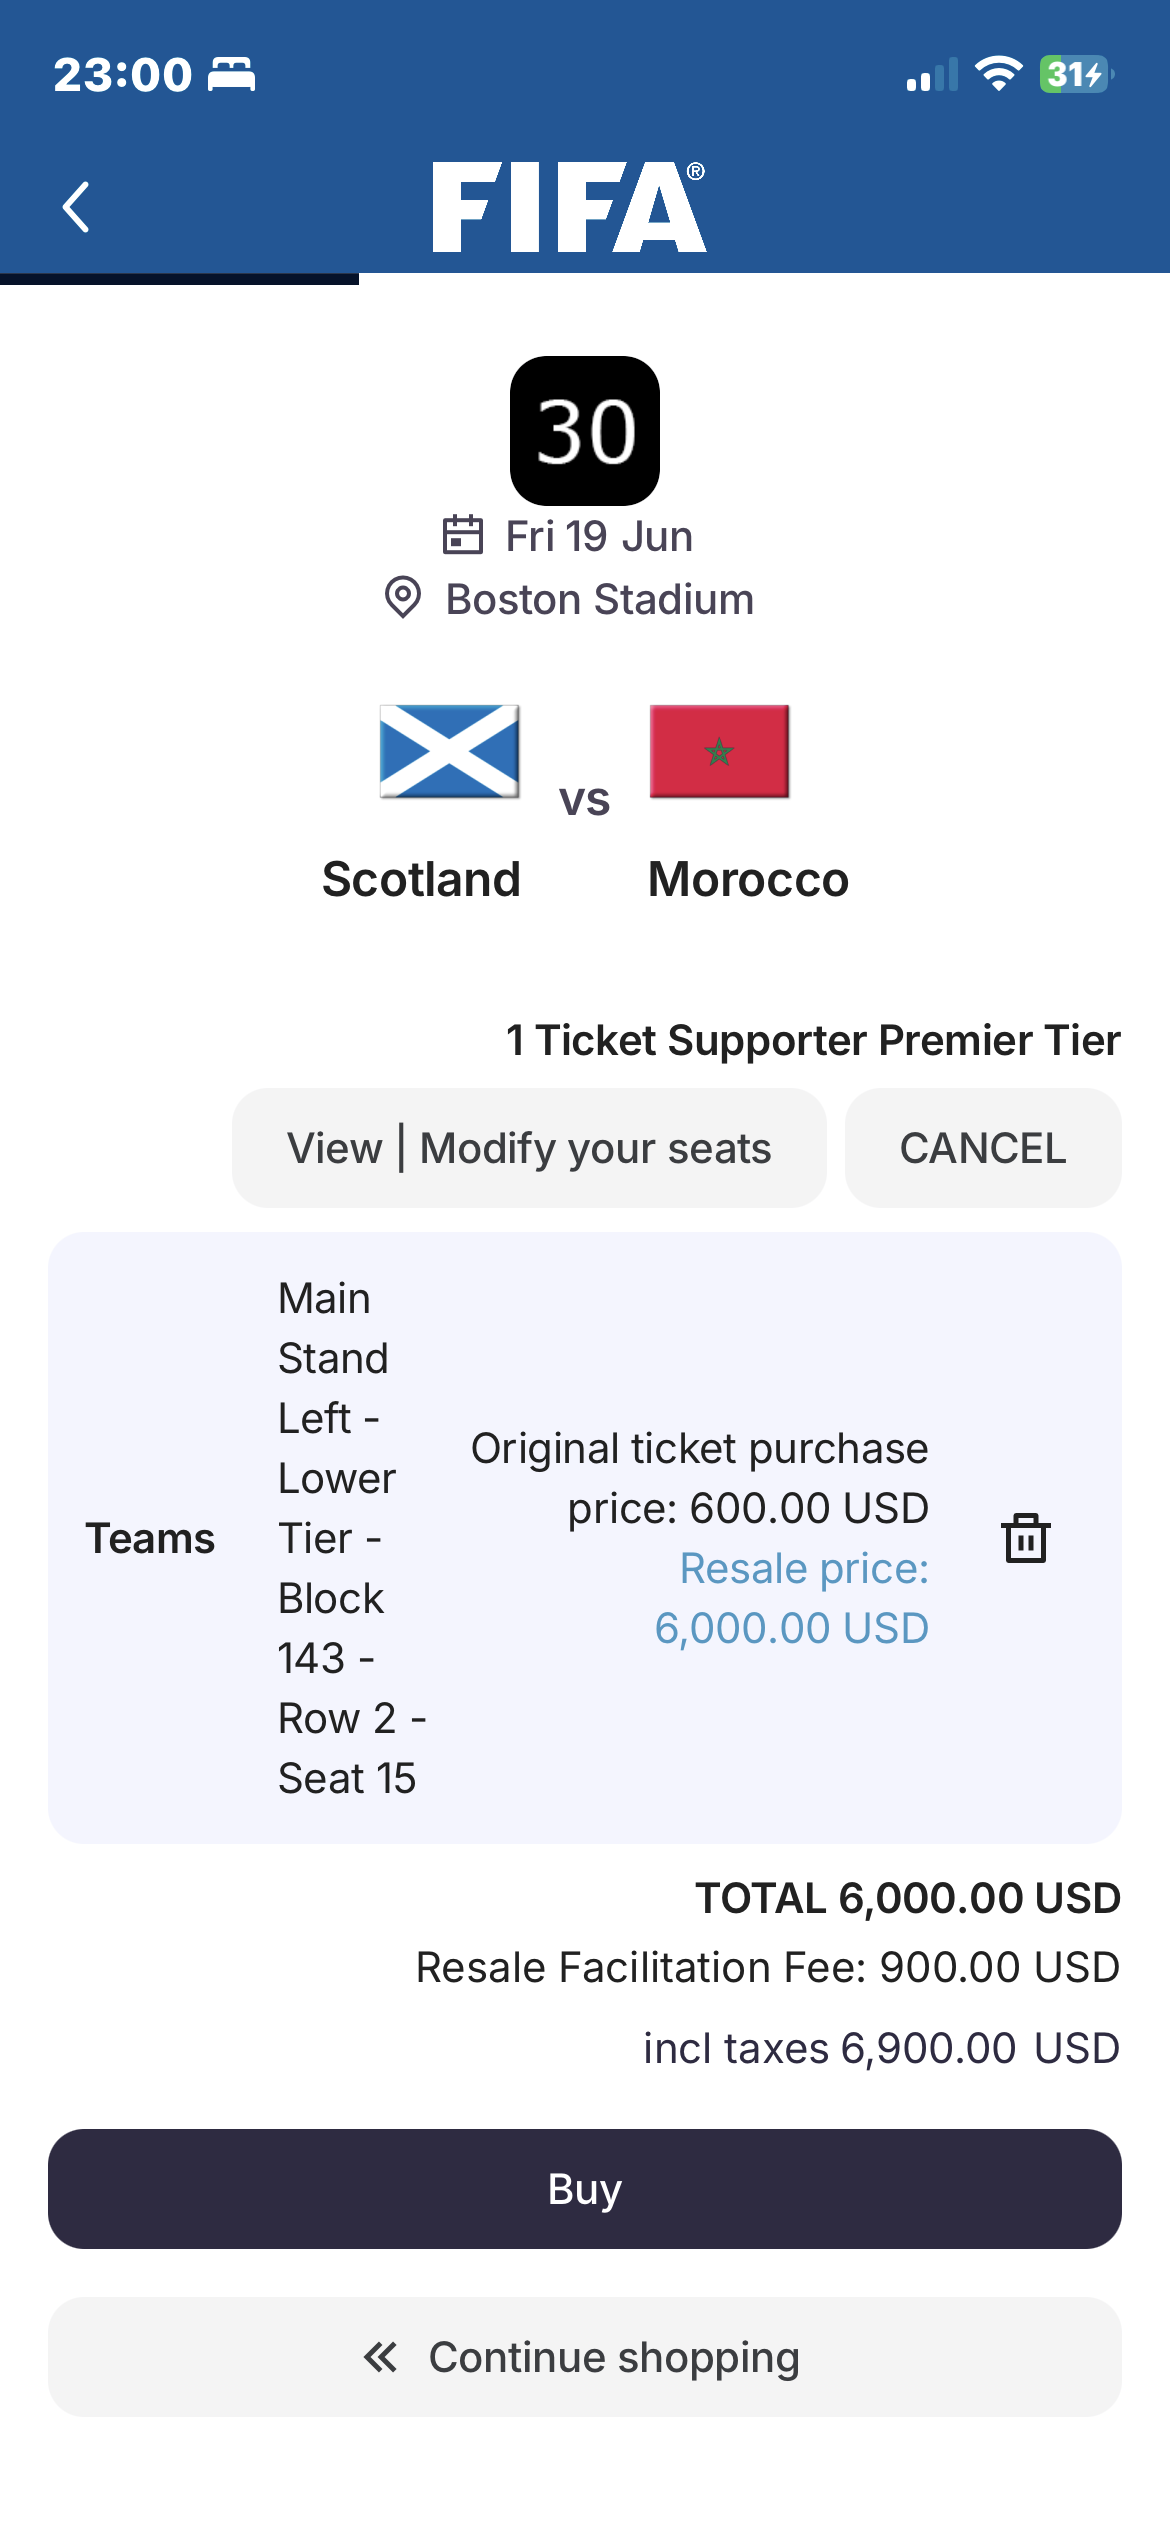Viewport: 1170px width, 2532px height.
Task: Tap the double-chevron icon on Continue shopping
Action: point(380,2357)
